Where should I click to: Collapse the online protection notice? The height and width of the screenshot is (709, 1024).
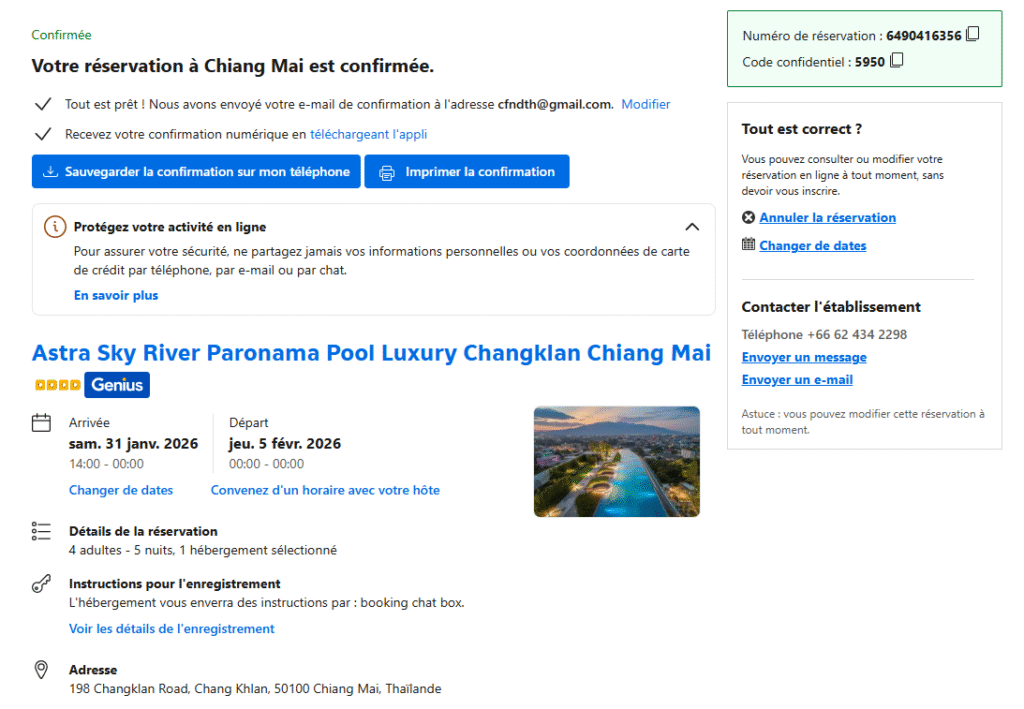pyautogui.click(x=692, y=227)
